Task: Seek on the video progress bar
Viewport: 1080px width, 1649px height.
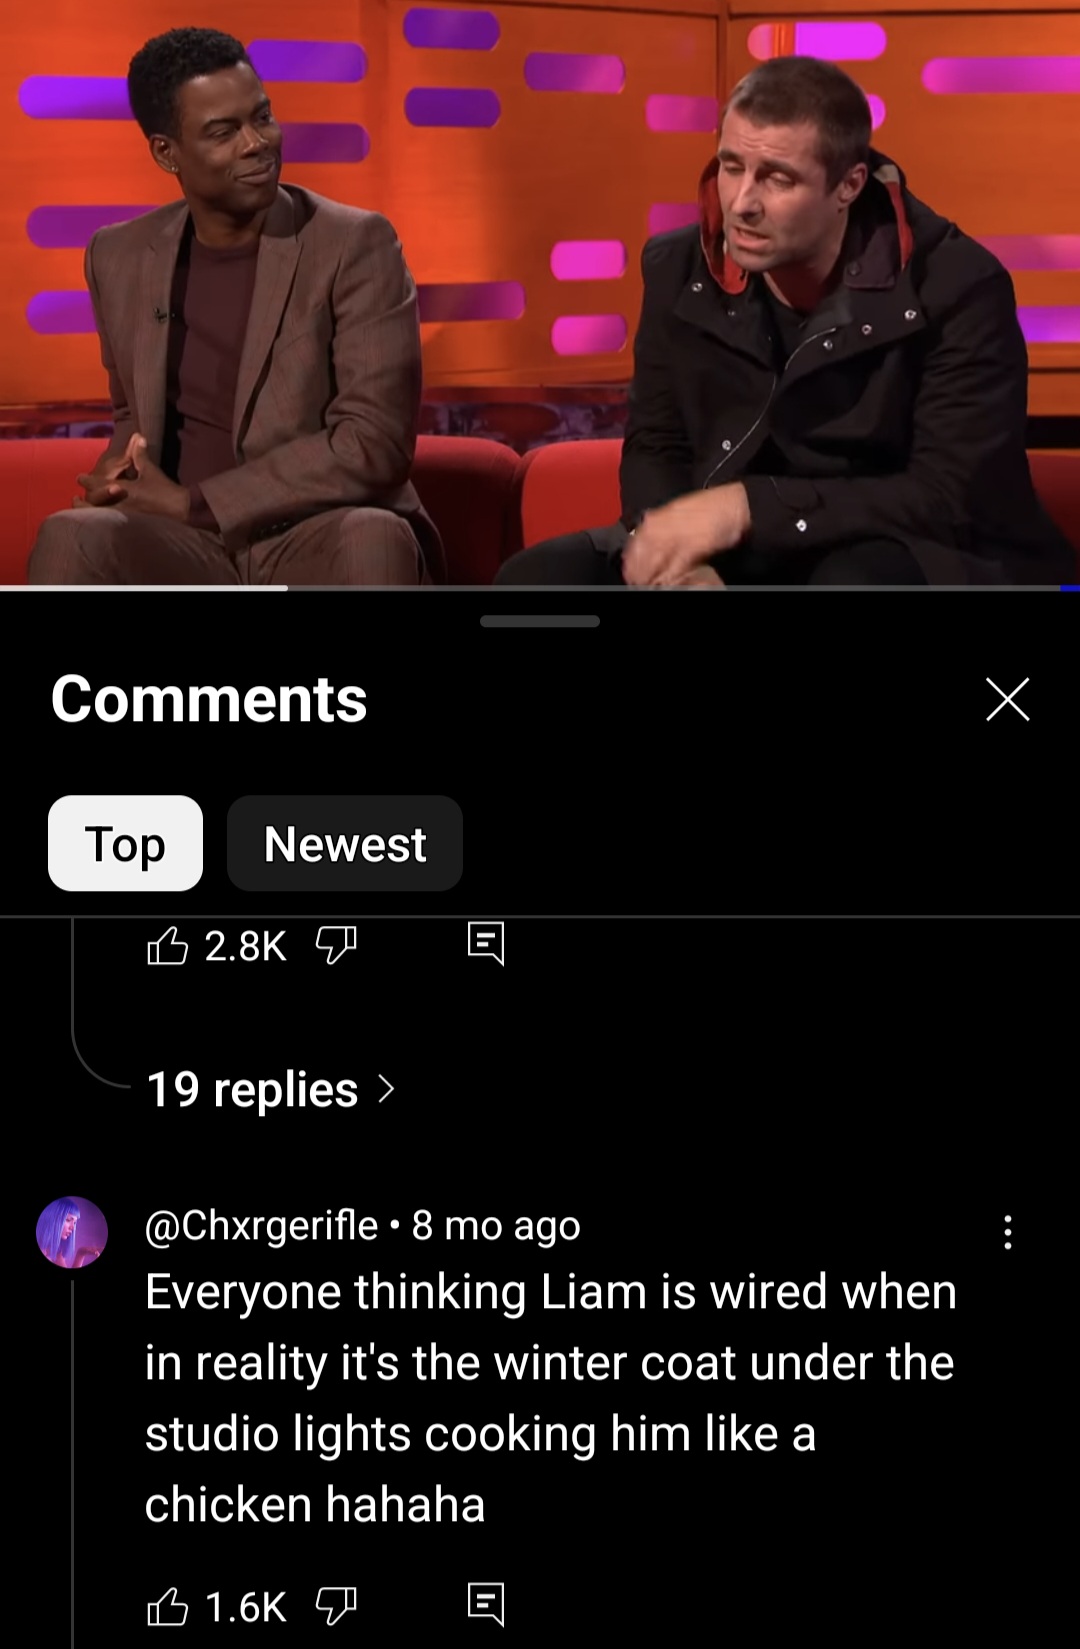Action: 540,588
